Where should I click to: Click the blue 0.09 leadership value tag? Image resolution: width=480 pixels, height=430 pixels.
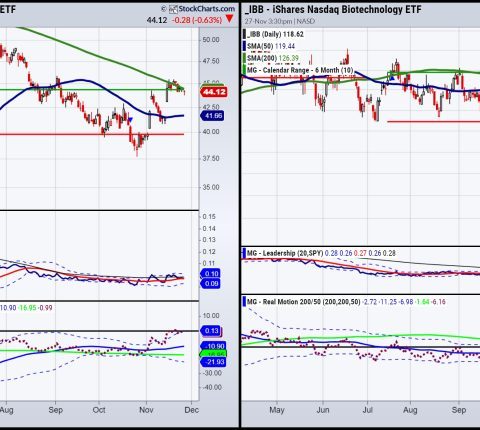click(x=210, y=284)
